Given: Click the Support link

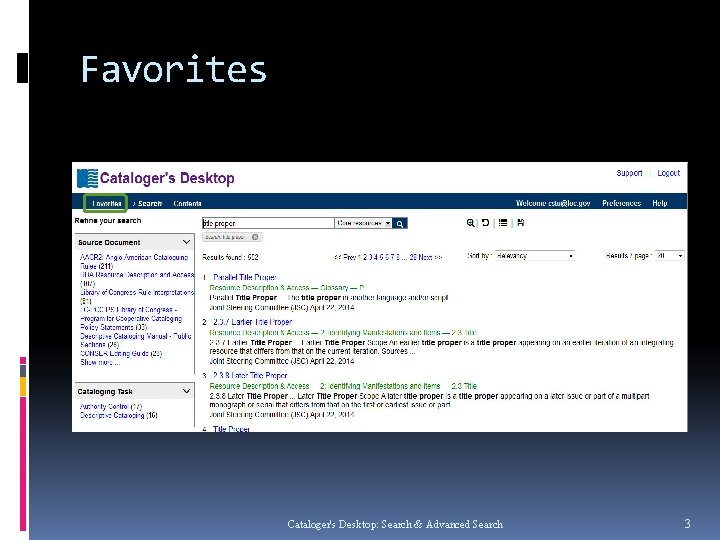Looking at the screenshot, I should click(629, 173).
